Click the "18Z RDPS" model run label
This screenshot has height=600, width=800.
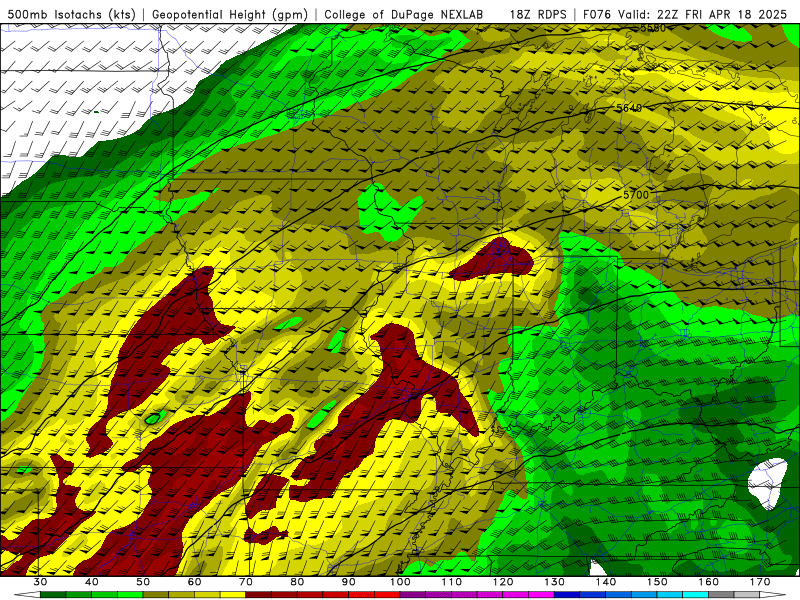pyautogui.click(x=538, y=14)
